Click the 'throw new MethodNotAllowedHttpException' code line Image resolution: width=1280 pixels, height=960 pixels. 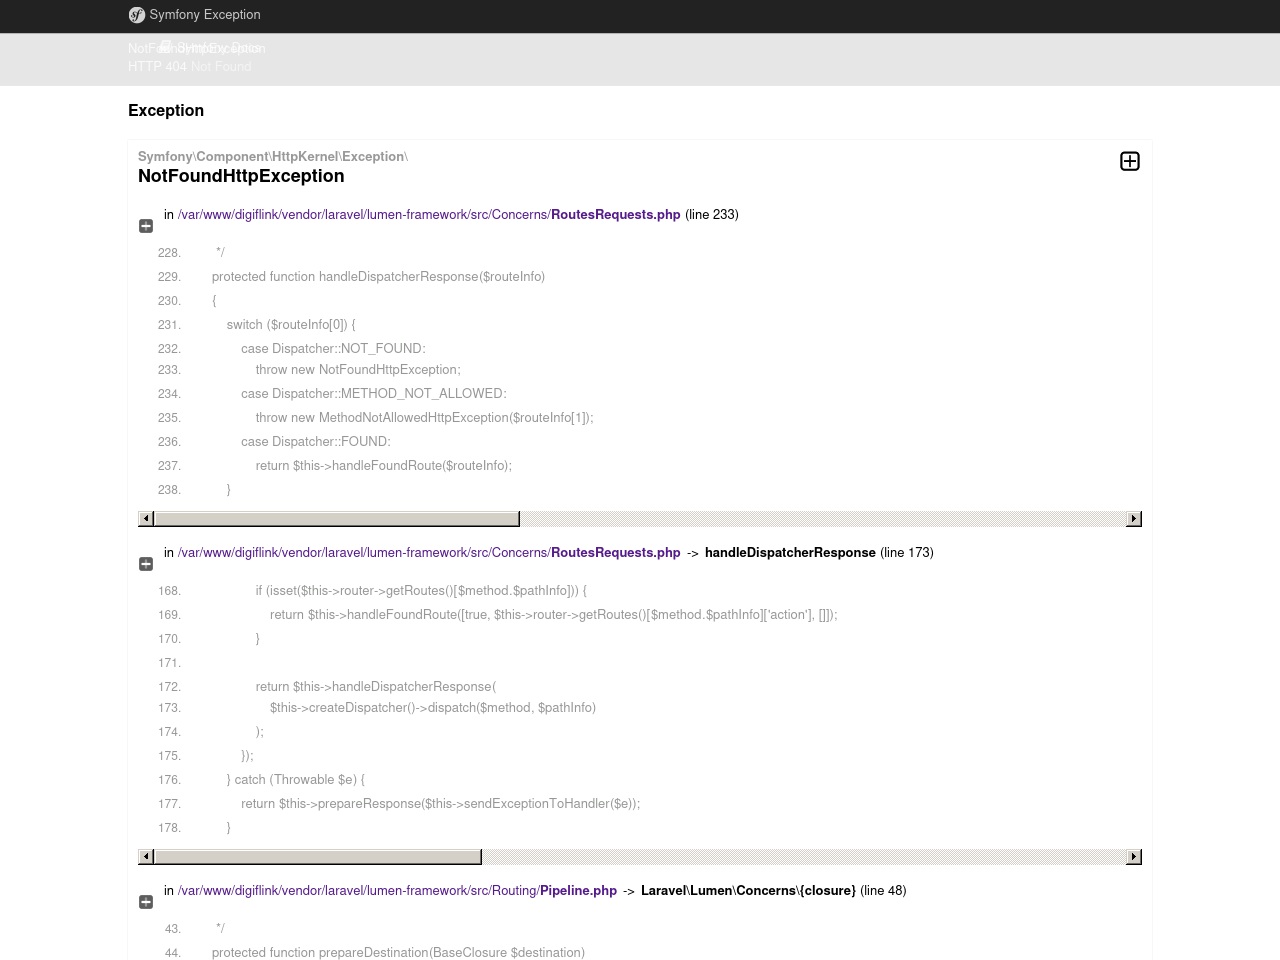[x=424, y=418]
